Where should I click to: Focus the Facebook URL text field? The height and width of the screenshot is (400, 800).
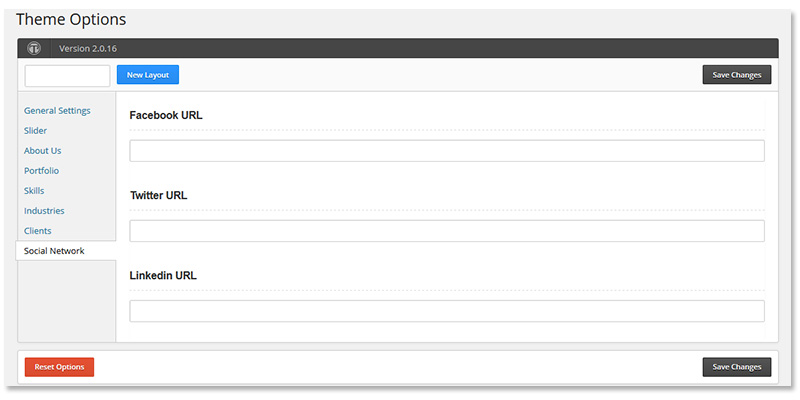447,151
